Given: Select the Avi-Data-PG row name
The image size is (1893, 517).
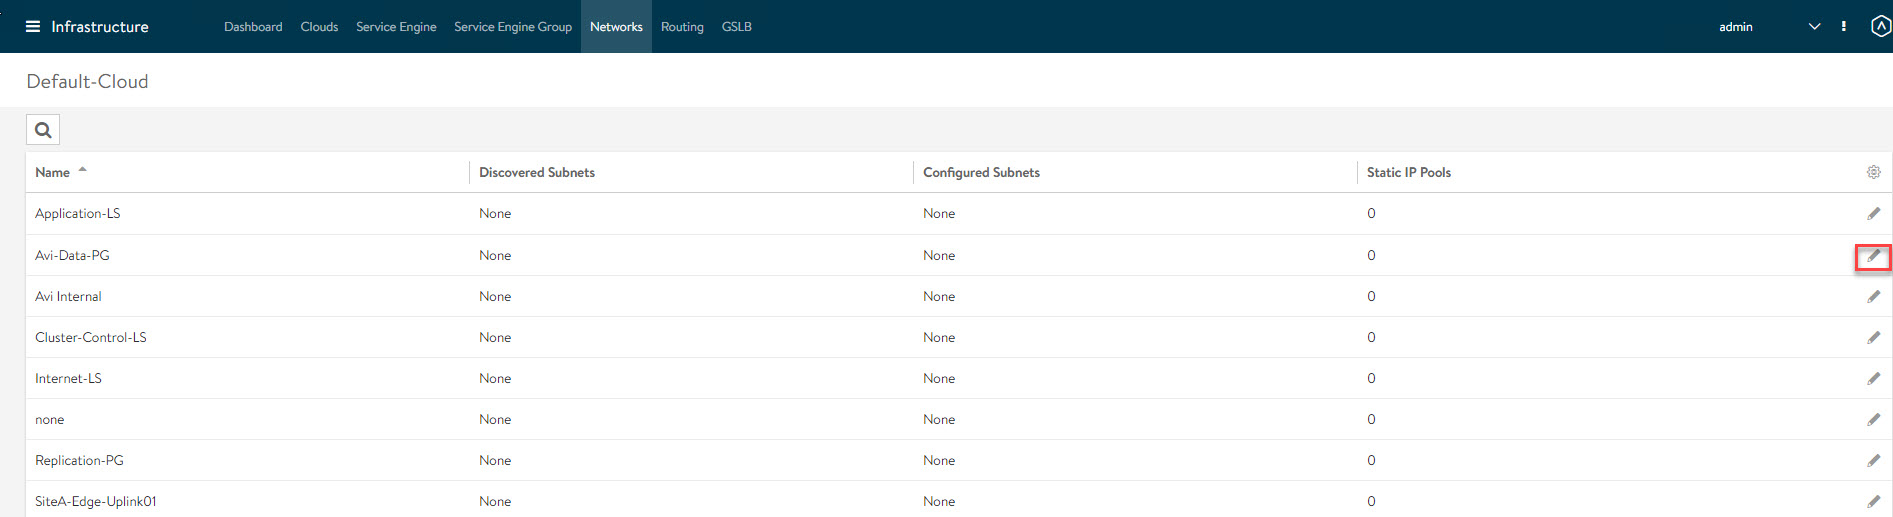Looking at the screenshot, I should [x=72, y=256].
